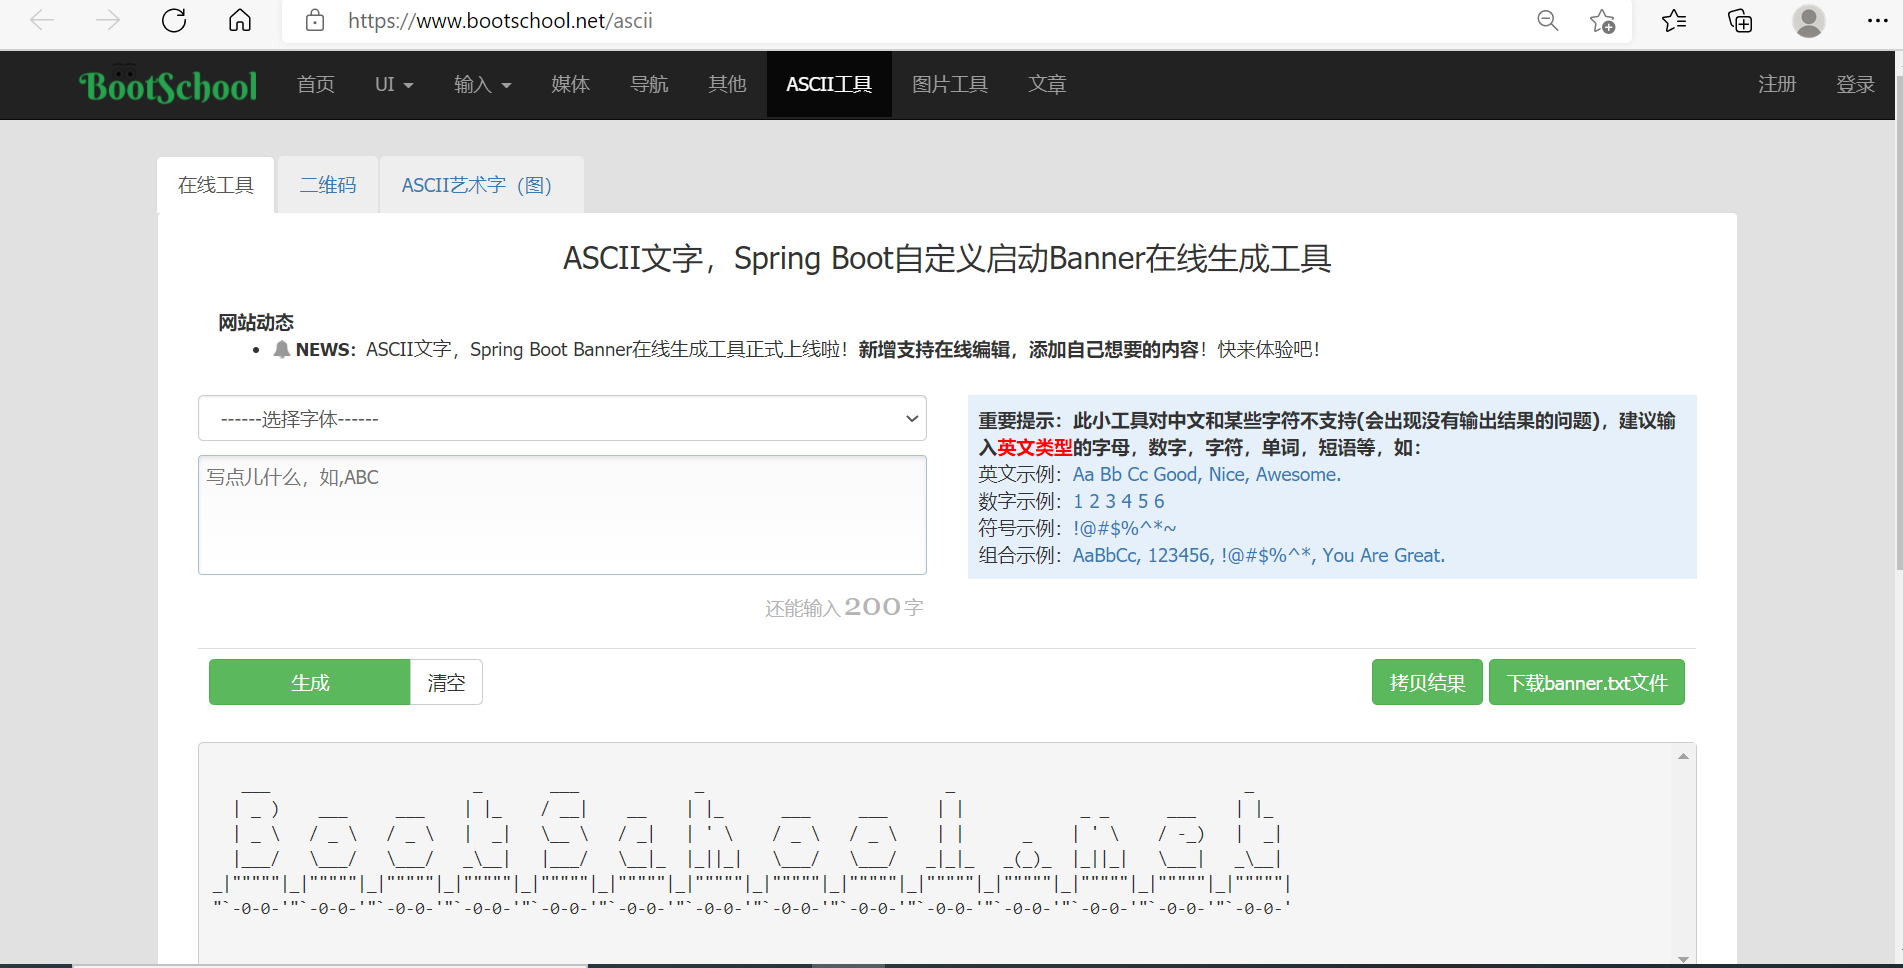The image size is (1903, 968).
Task: Select the ASCII工具 nav item
Action: pos(829,85)
